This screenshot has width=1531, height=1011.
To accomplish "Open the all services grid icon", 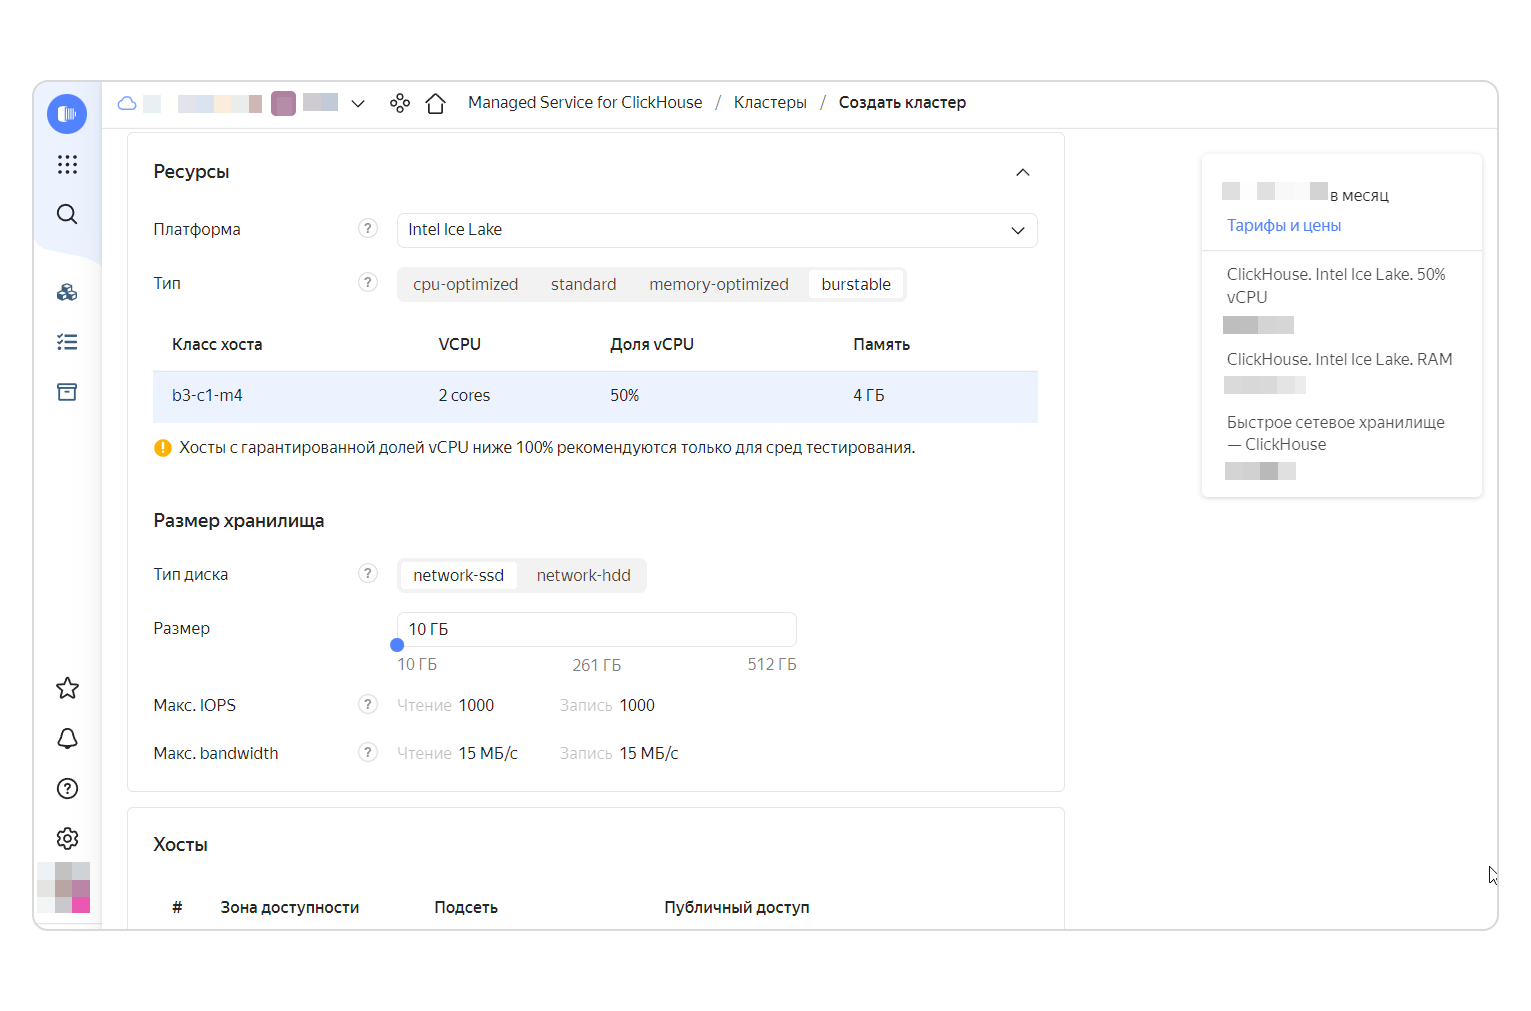I will click(67, 165).
